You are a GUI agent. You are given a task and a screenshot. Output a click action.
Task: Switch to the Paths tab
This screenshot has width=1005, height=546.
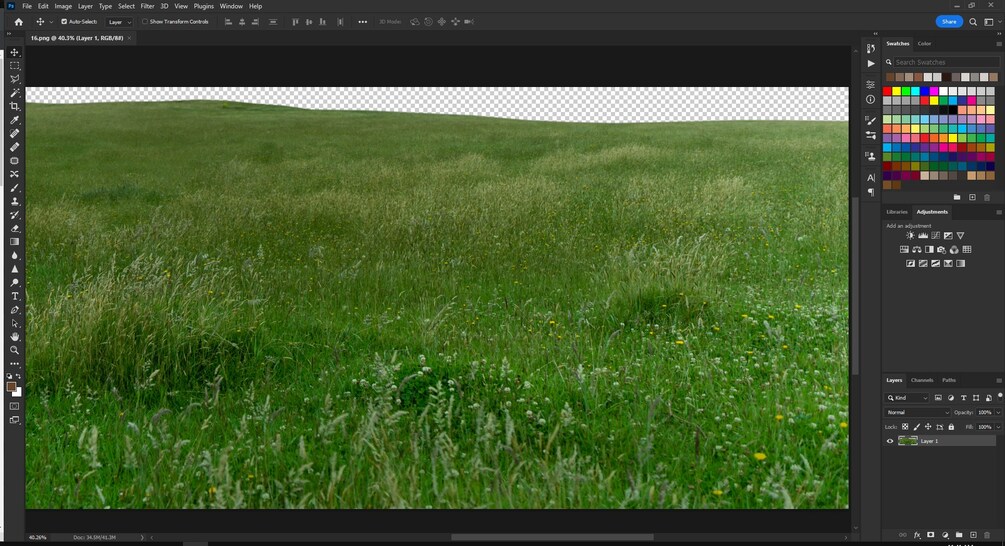[x=949, y=380]
